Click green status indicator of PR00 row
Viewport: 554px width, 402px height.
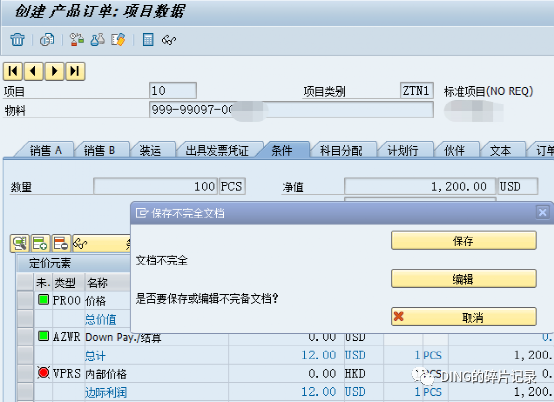tap(43, 300)
